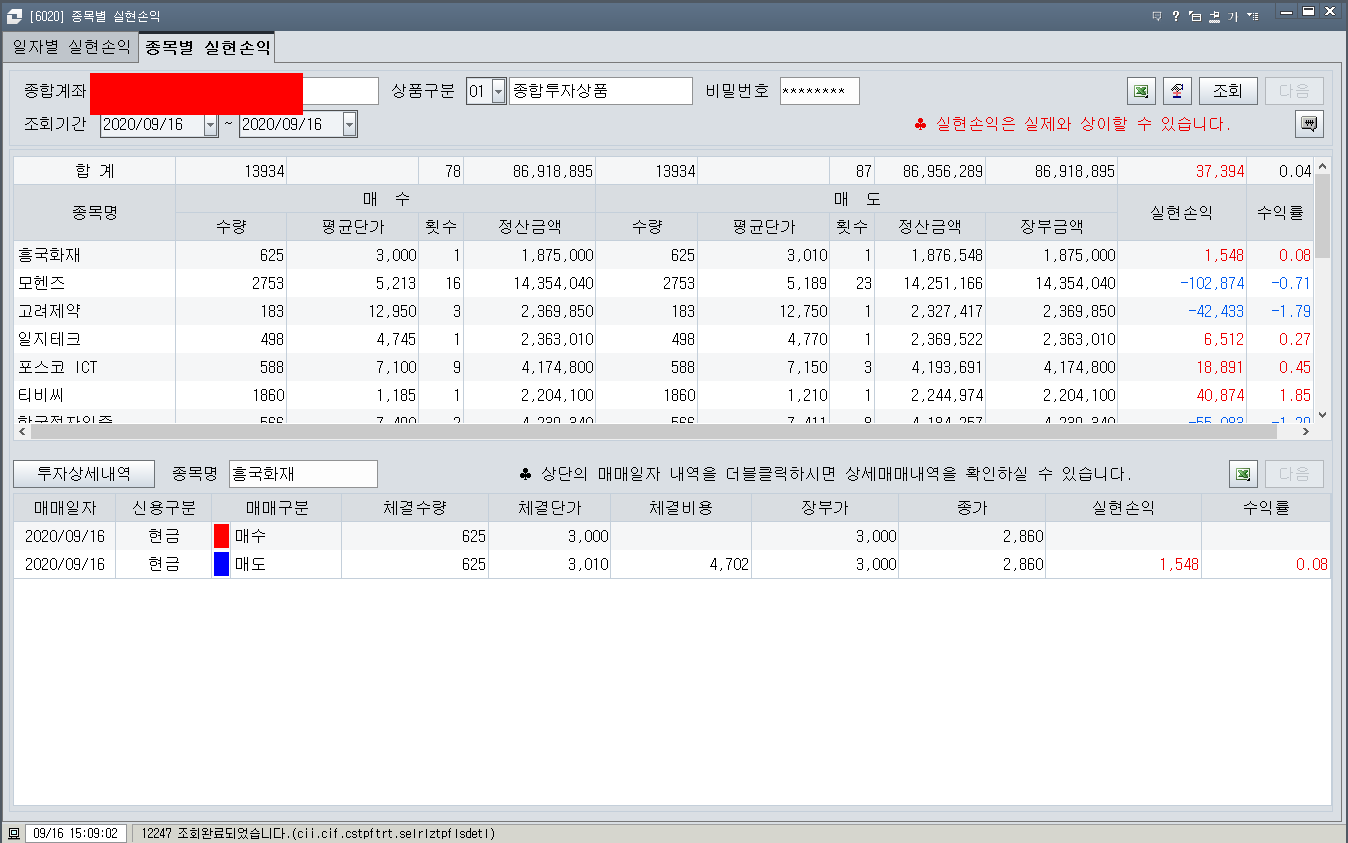Click the 조회 search button
Screen dimensions: 1348x843
pyautogui.click(x=1227, y=91)
